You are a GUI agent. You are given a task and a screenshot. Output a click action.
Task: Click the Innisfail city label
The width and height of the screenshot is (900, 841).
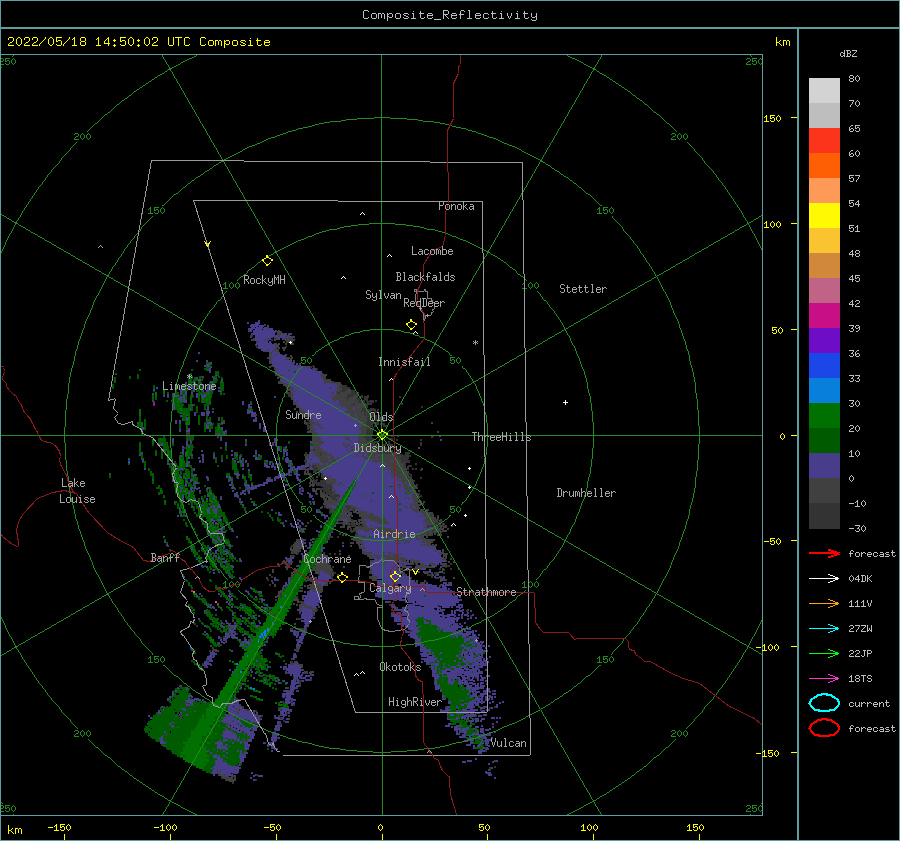click(404, 362)
